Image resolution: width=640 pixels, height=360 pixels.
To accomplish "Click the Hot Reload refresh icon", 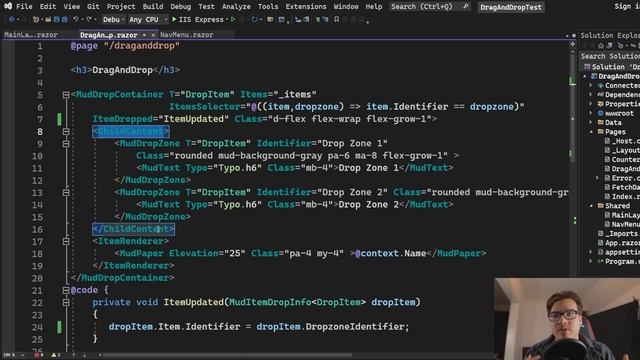I will click(x=255, y=19).
